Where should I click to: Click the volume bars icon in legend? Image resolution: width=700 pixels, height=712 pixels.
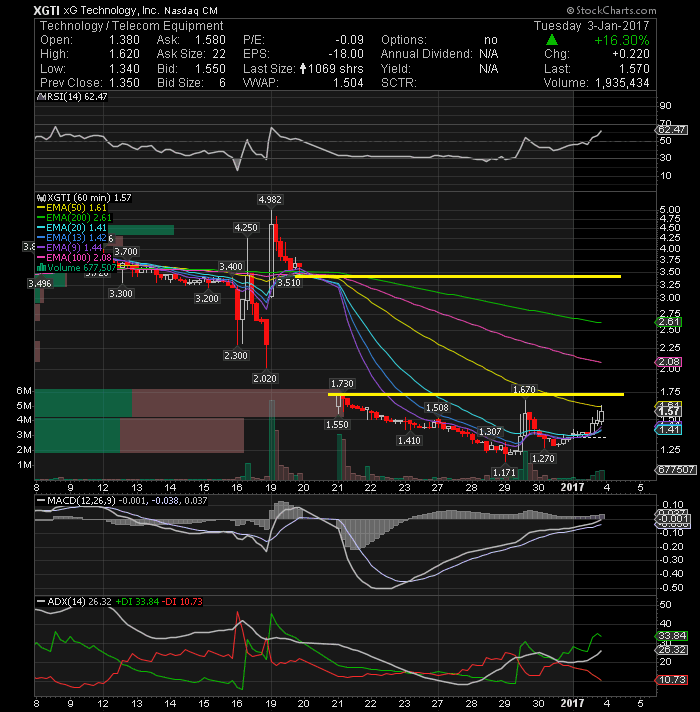[41, 267]
